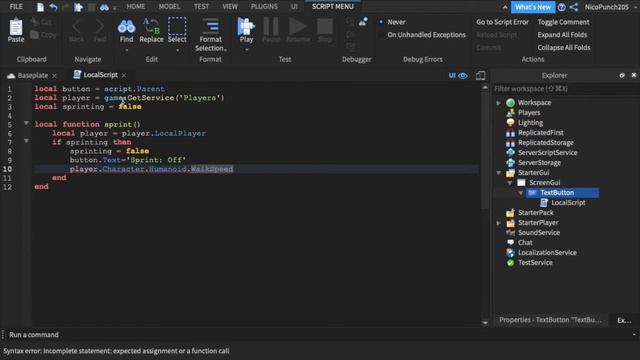Click the Pause test button
Image resolution: width=640 pixels, height=360 pixels.
[271, 27]
